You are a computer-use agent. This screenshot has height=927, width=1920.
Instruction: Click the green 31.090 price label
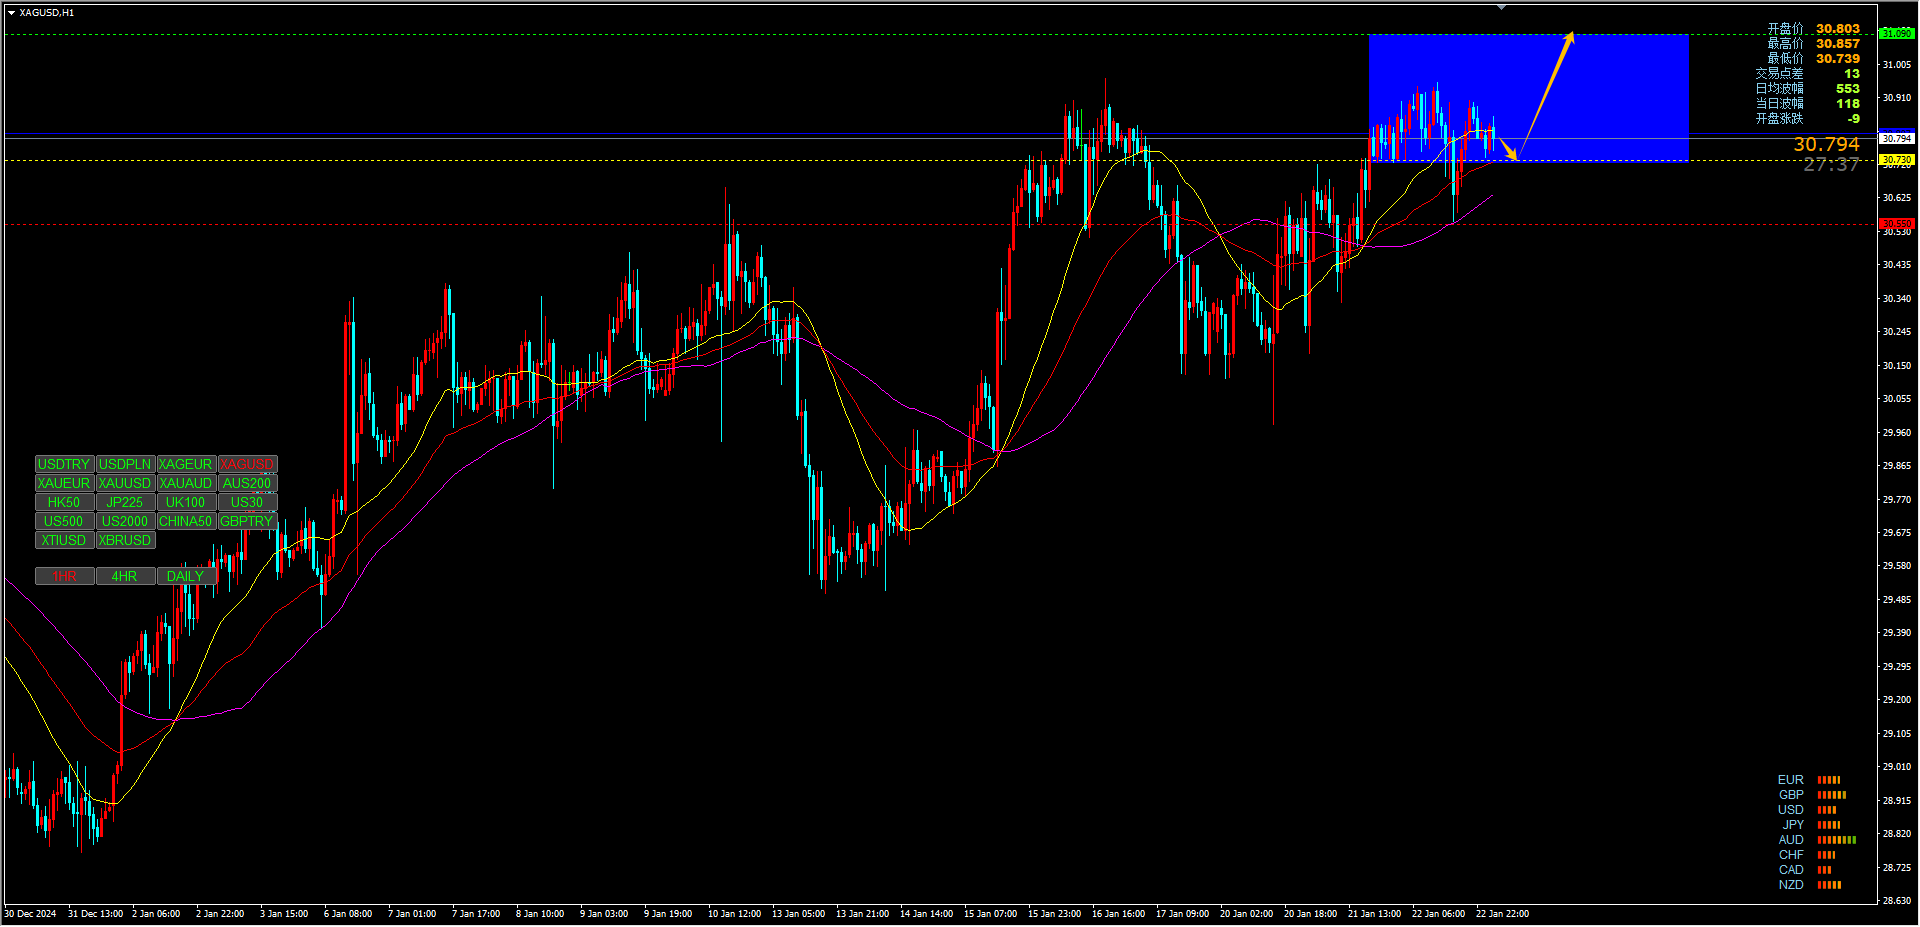point(1897,34)
